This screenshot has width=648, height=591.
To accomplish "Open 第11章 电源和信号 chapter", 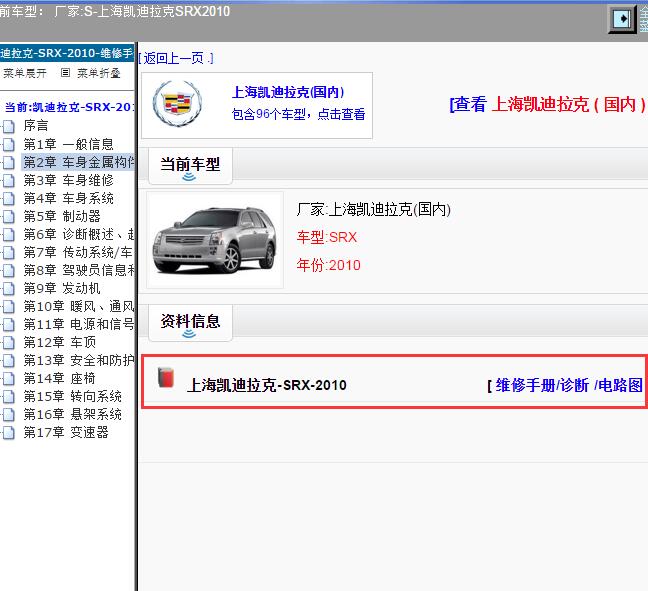I will pyautogui.click(x=79, y=324).
